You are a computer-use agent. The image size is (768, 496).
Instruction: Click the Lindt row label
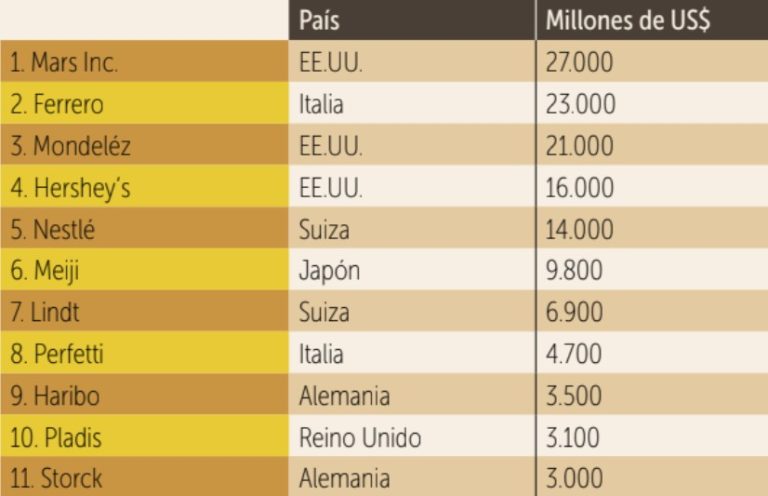[46, 312]
